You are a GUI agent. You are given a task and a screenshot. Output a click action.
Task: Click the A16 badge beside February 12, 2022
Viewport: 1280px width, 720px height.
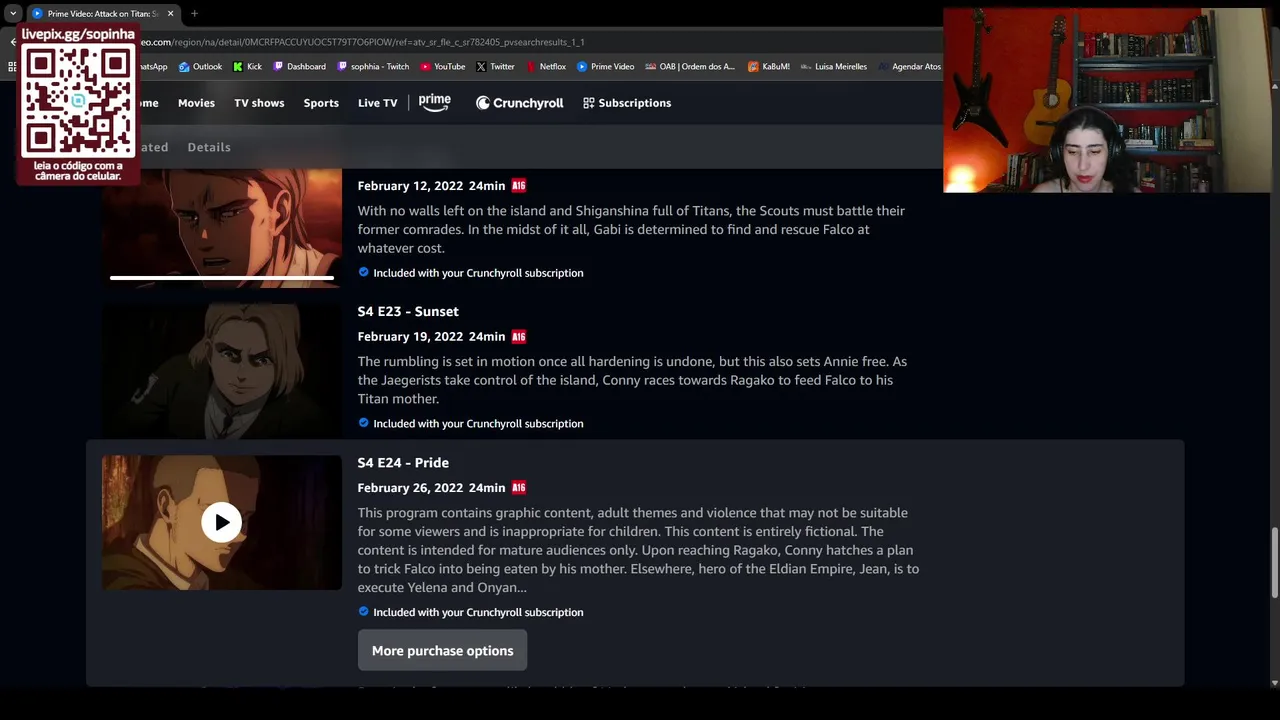click(518, 186)
